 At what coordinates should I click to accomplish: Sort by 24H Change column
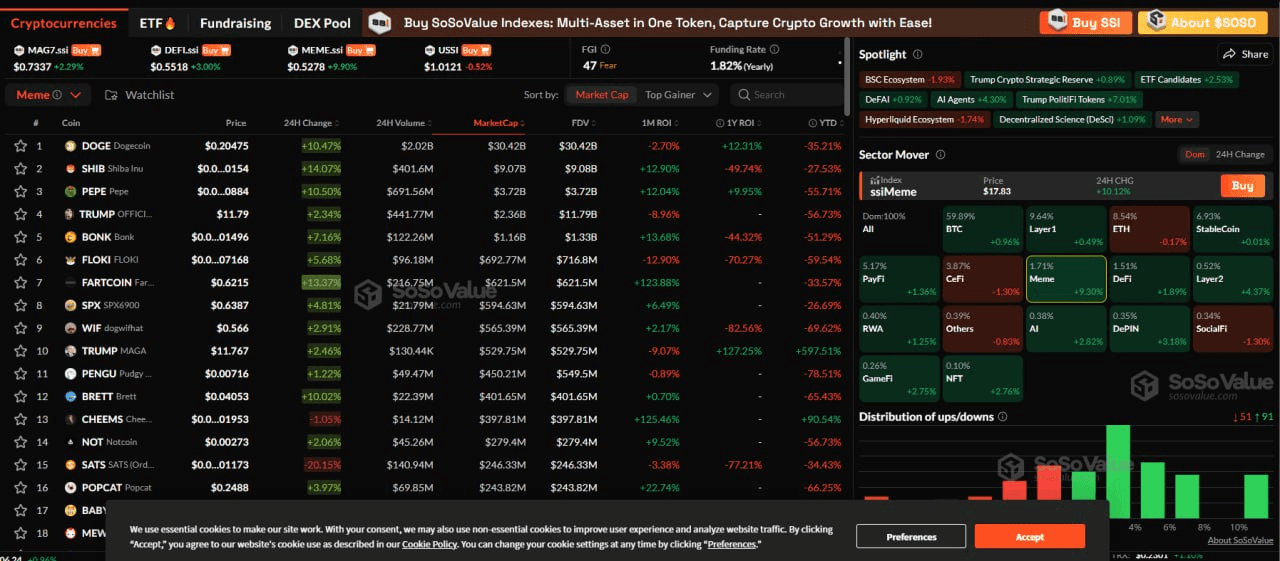tap(312, 123)
